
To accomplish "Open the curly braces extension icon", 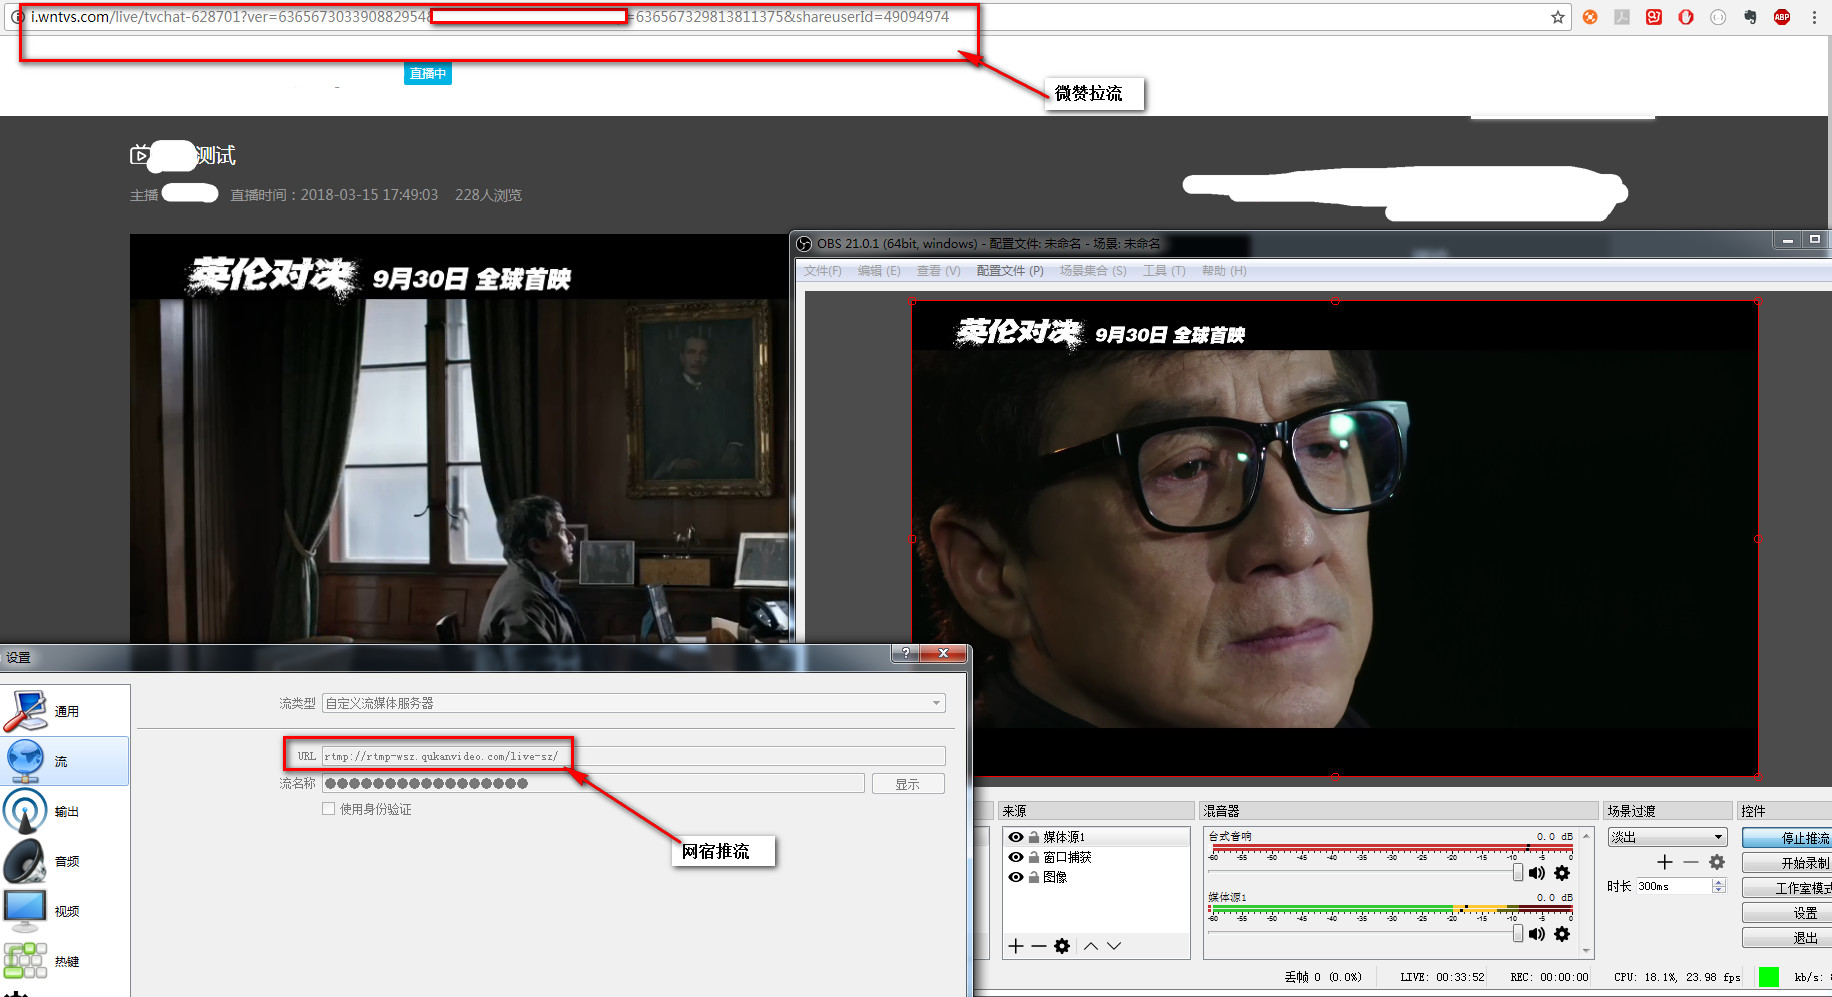I will [x=1718, y=17].
